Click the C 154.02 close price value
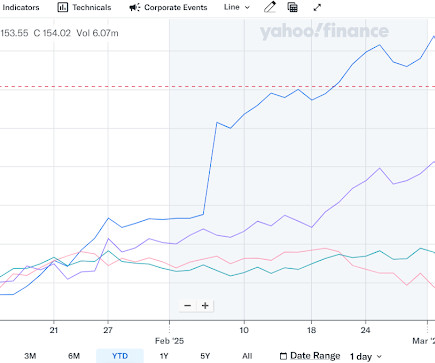Viewport: 435px width, 363px height. [x=52, y=33]
